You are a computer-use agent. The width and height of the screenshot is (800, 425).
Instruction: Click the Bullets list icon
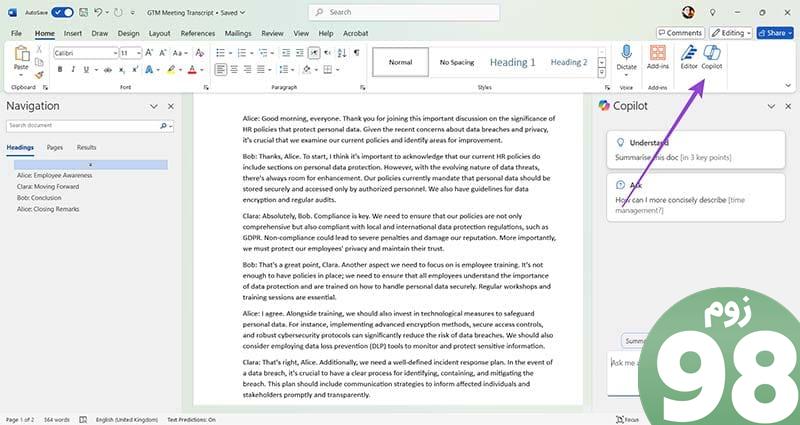tap(220, 53)
